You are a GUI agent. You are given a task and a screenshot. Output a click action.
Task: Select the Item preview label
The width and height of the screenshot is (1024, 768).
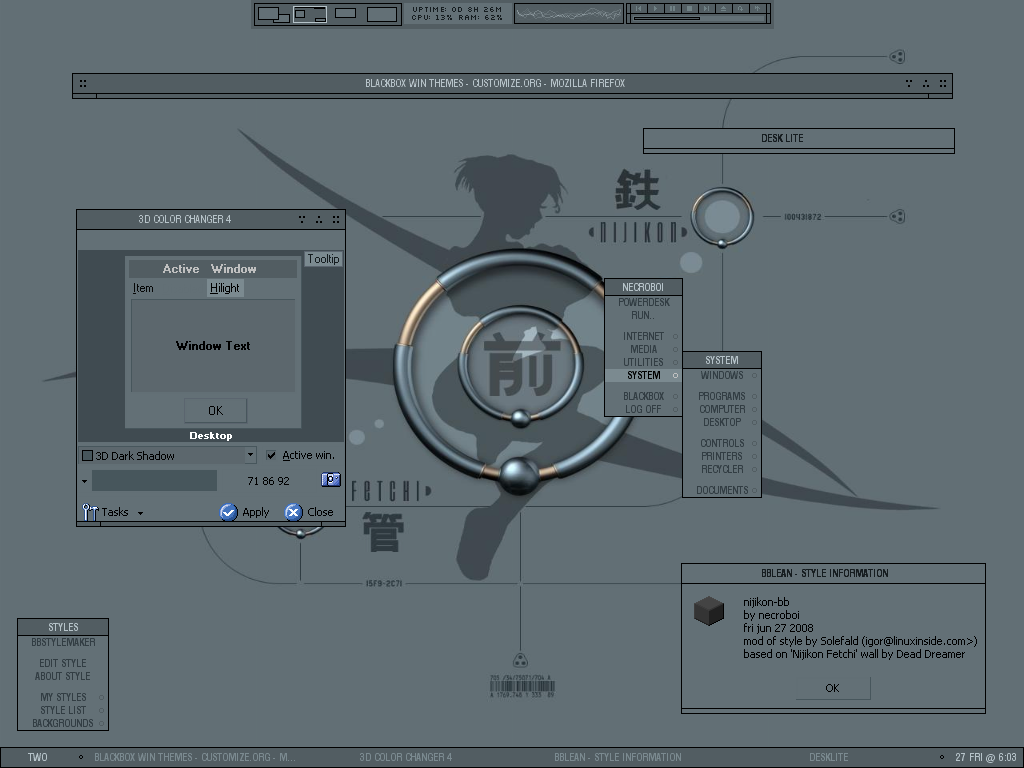(x=143, y=288)
